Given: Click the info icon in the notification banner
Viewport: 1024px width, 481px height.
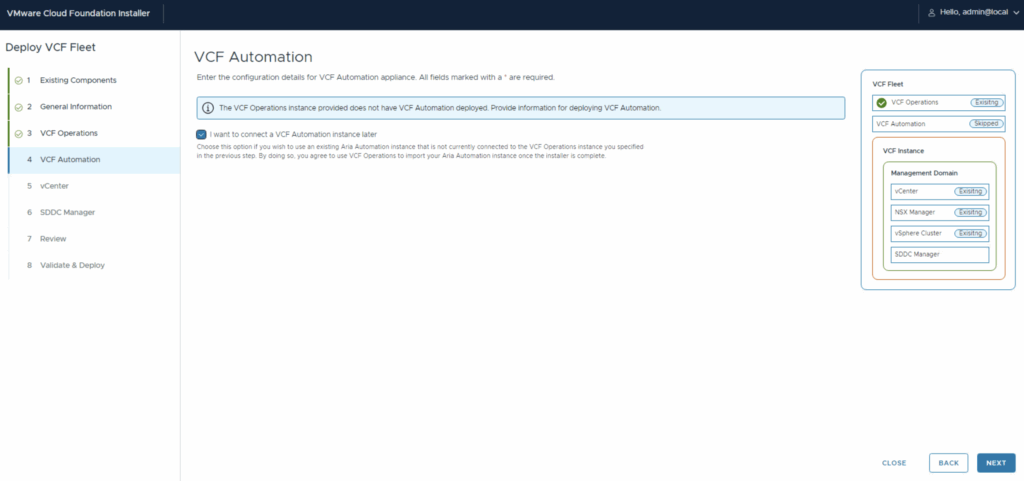Looking at the screenshot, I should pyautogui.click(x=208, y=107).
